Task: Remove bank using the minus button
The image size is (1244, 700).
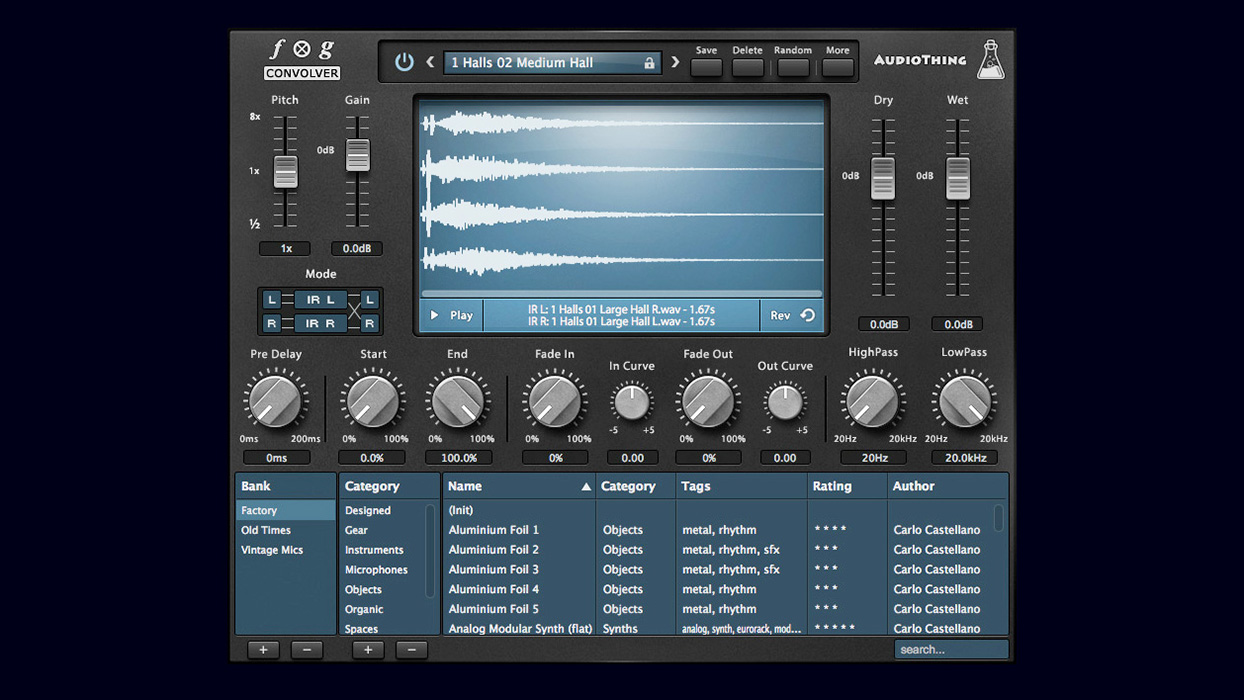Action: [x=307, y=650]
